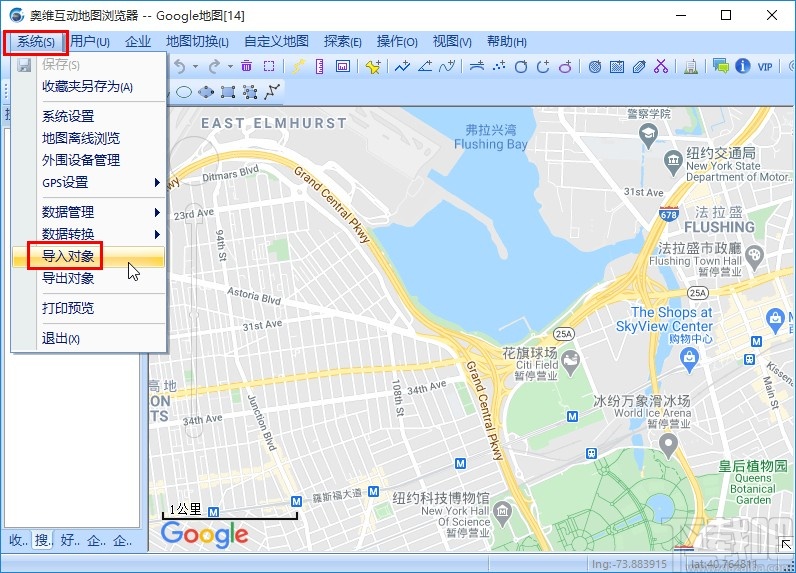Screen dimensions: 796x573
Task: Select the purple ruler measure tool
Action: [x=320, y=66]
